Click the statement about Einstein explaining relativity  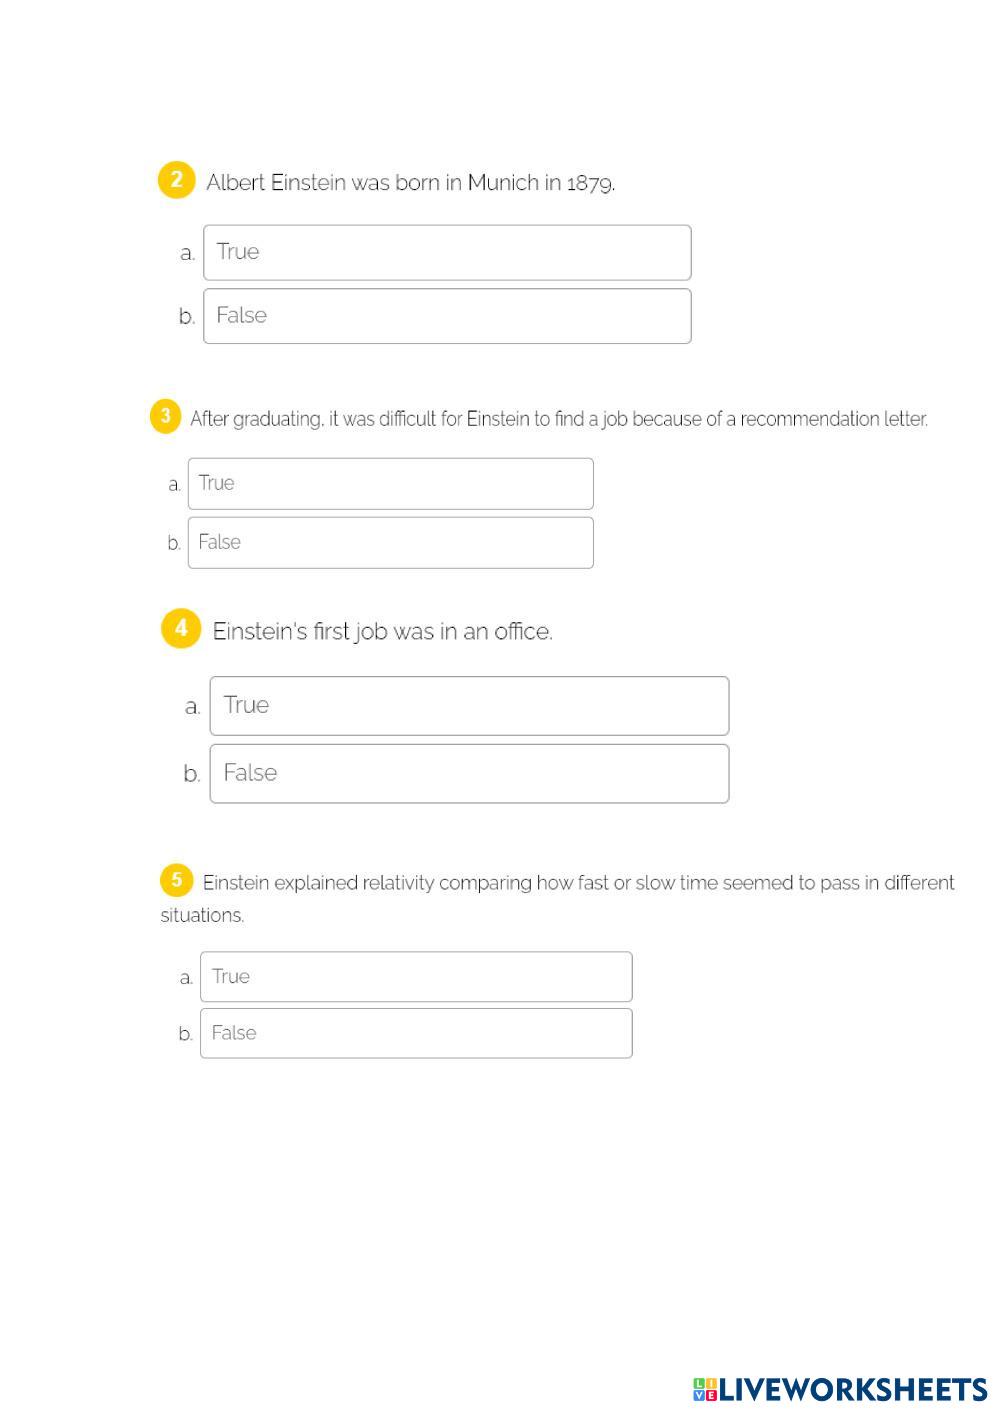(x=578, y=883)
